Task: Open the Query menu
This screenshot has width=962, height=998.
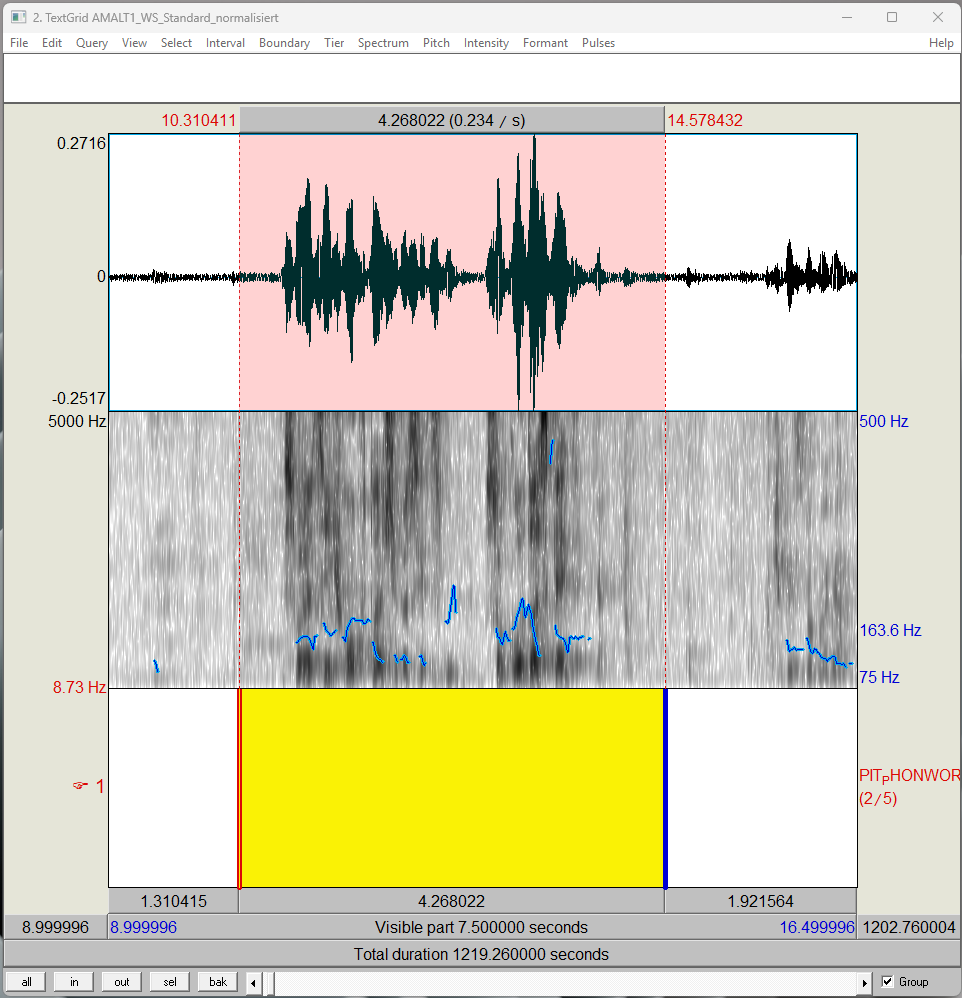Action: 92,43
